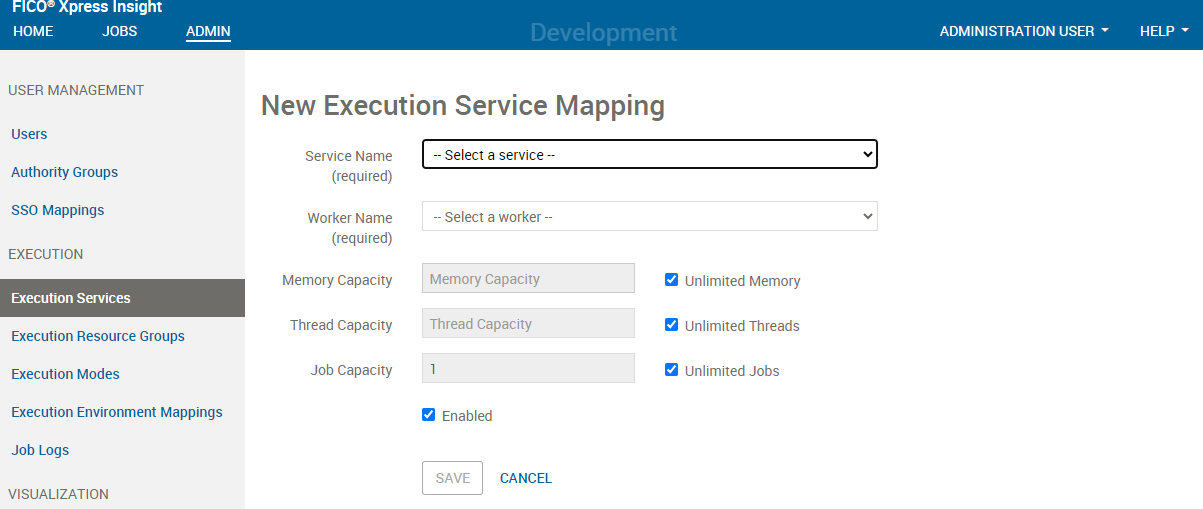Open the Administration User menu
The image size is (1203, 509).
(x=1023, y=31)
